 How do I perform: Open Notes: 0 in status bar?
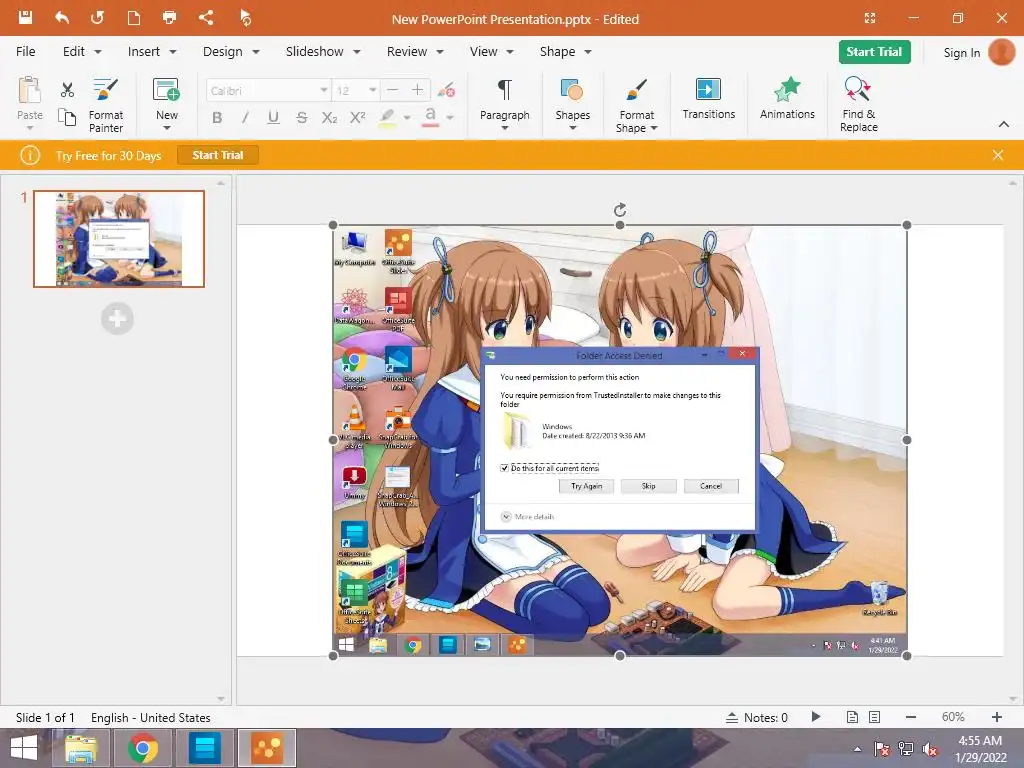point(757,718)
